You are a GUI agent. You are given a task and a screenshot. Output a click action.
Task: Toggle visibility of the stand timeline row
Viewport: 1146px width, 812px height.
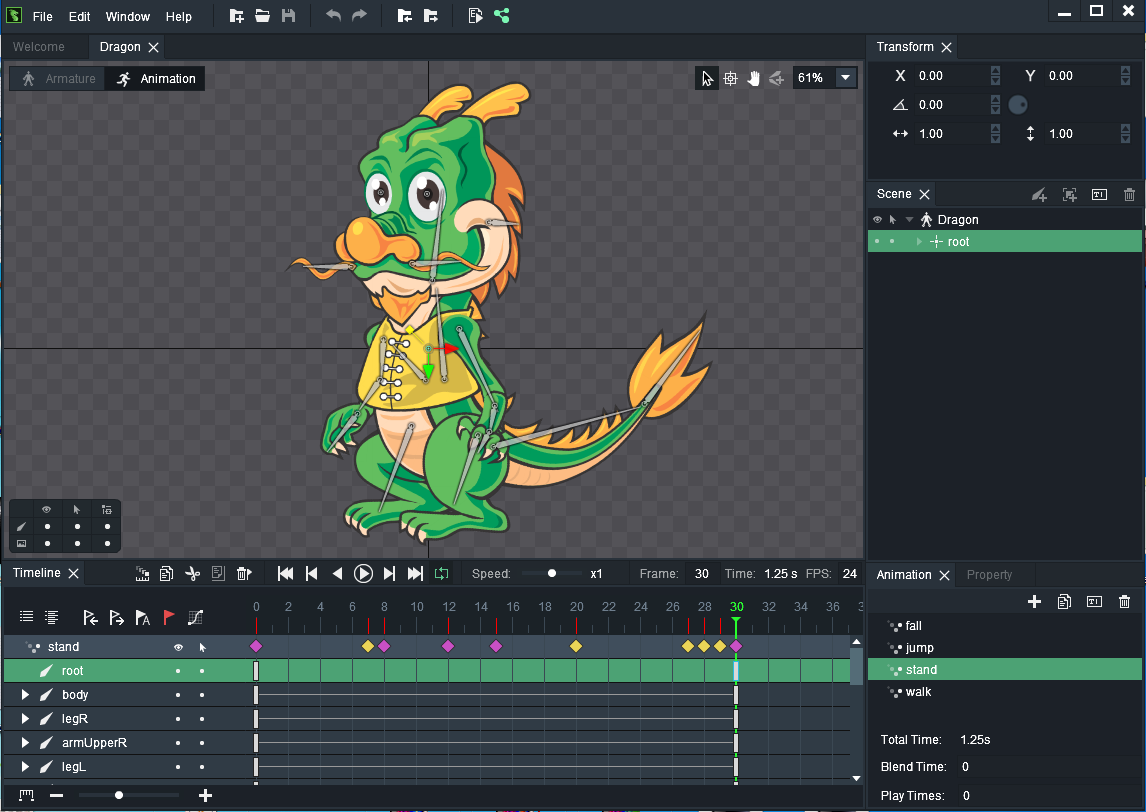point(178,647)
